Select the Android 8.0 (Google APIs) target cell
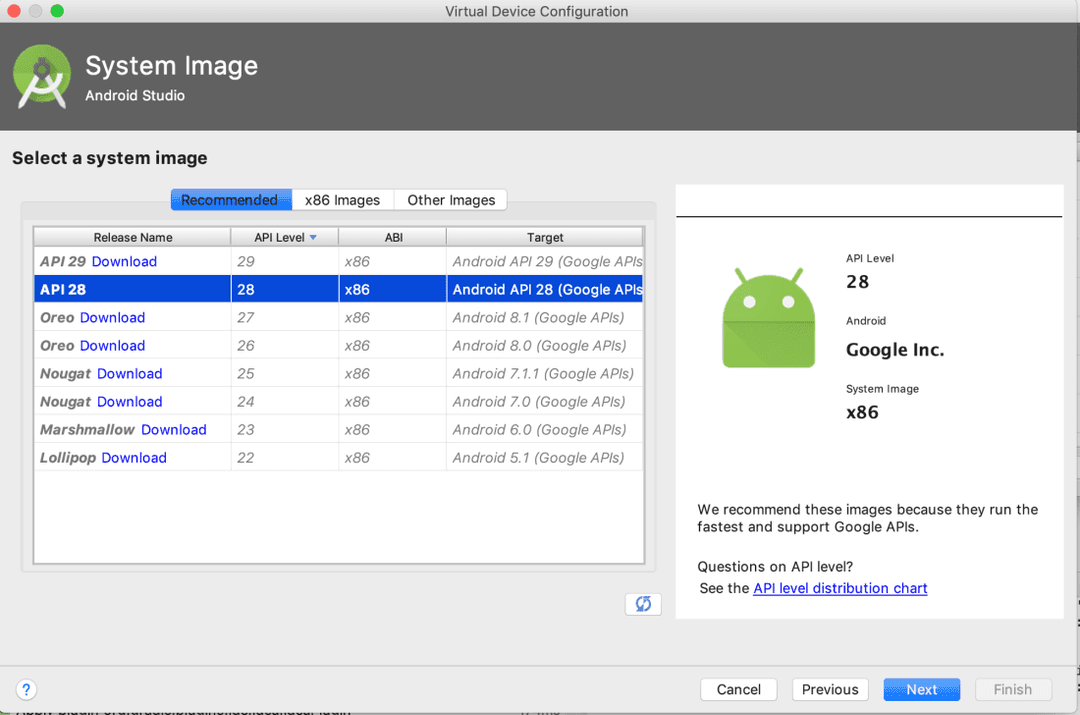This screenshot has height=715, width=1080. (x=544, y=346)
